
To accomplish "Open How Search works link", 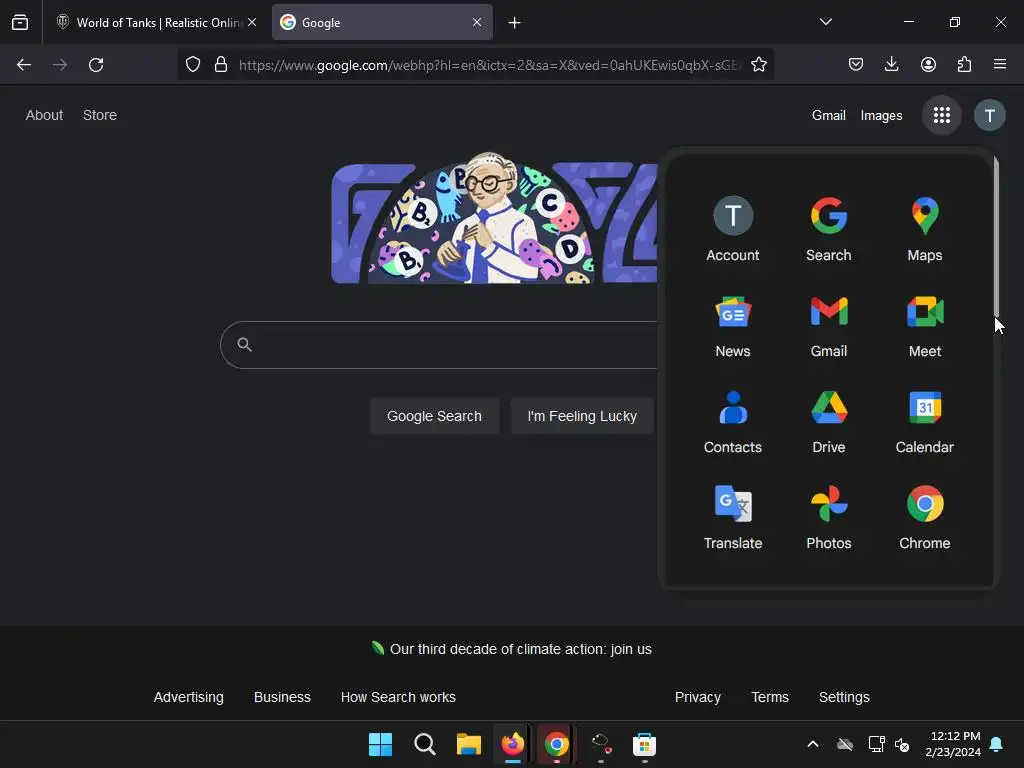I will tap(398, 697).
